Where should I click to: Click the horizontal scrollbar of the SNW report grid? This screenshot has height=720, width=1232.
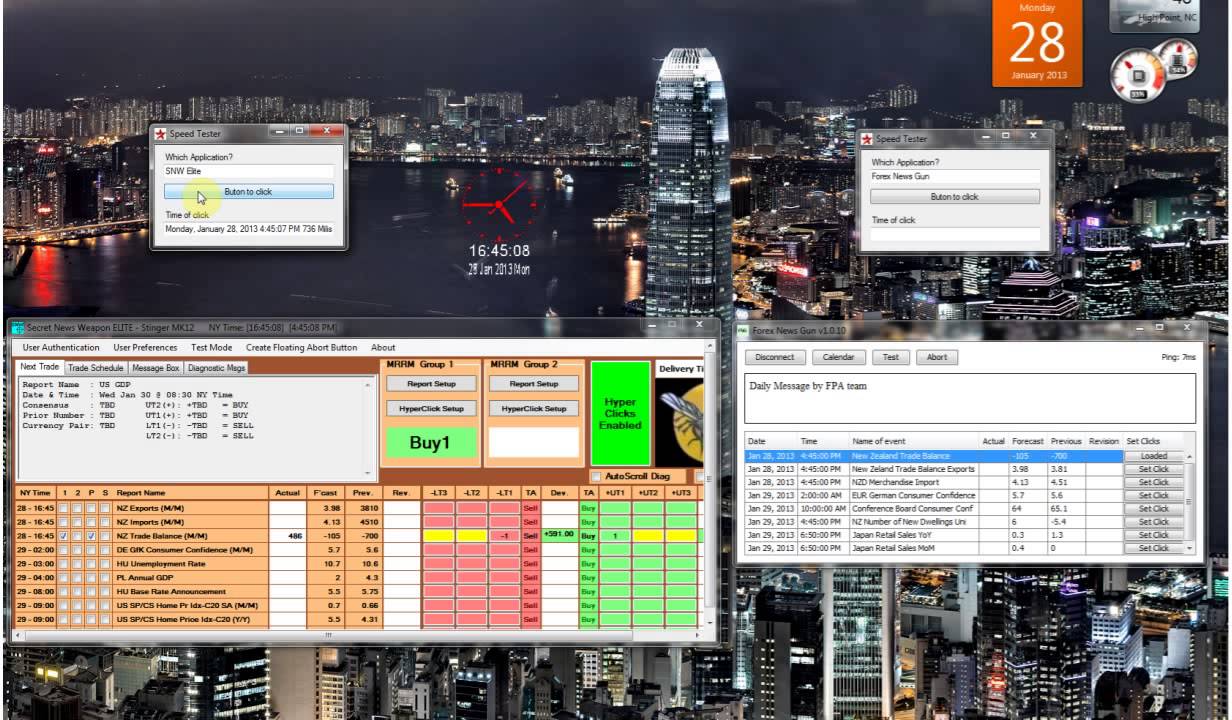point(327,635)
